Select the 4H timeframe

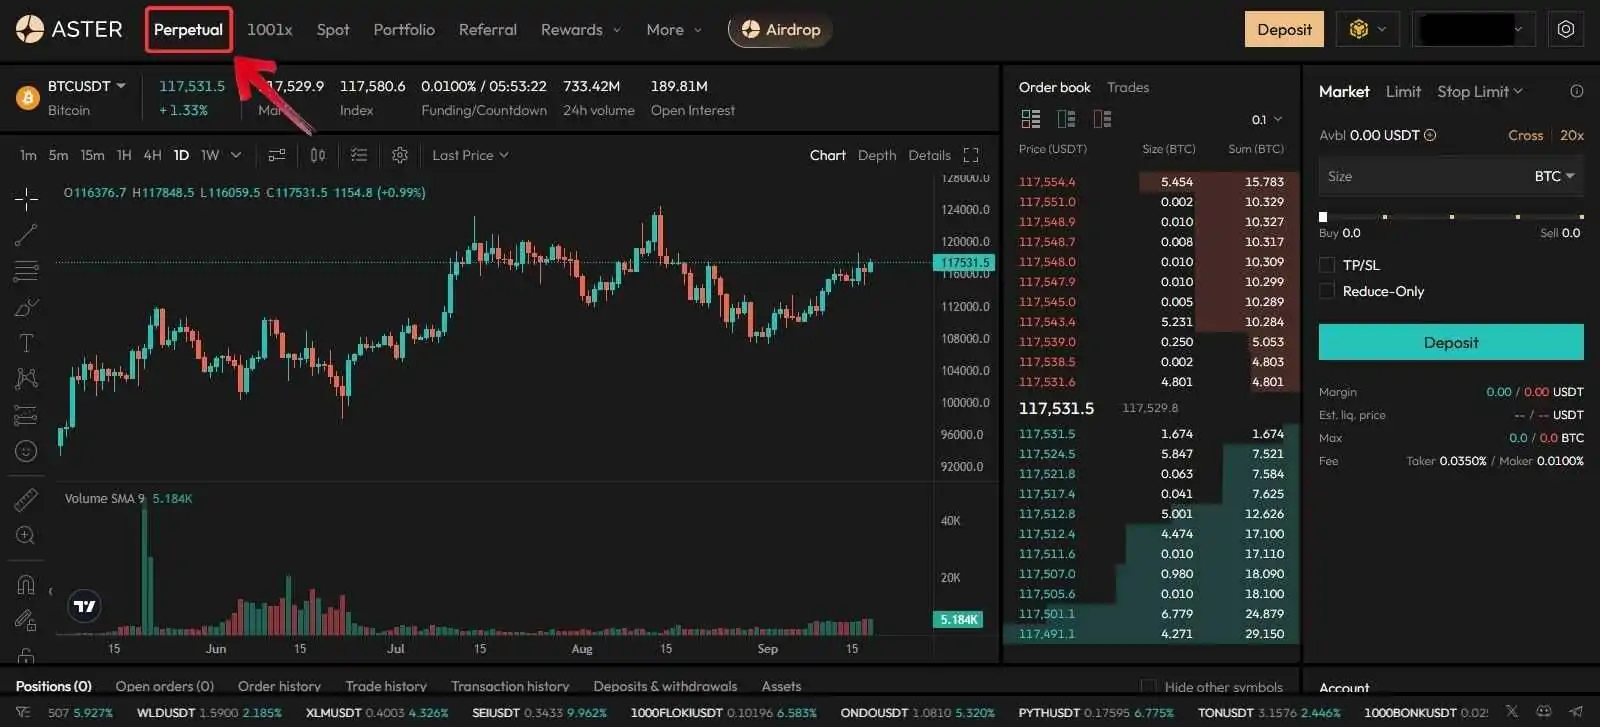point(152,155)
